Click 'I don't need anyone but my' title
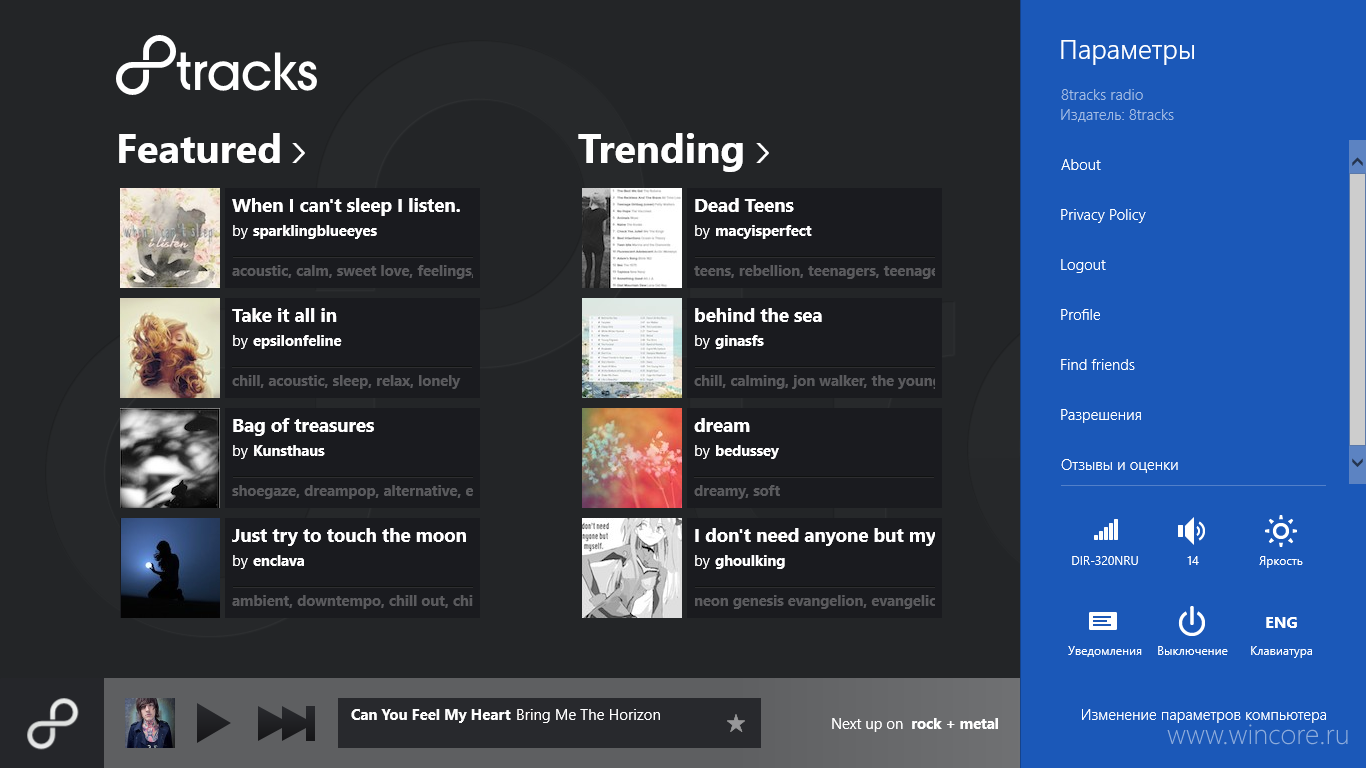 click(x=815, y=536)
